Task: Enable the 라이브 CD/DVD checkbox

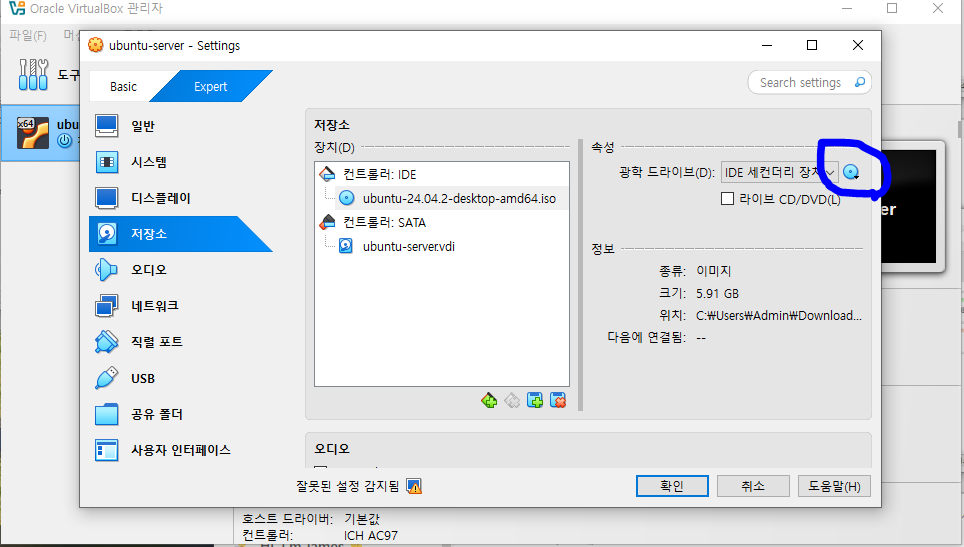Action: 727,199
